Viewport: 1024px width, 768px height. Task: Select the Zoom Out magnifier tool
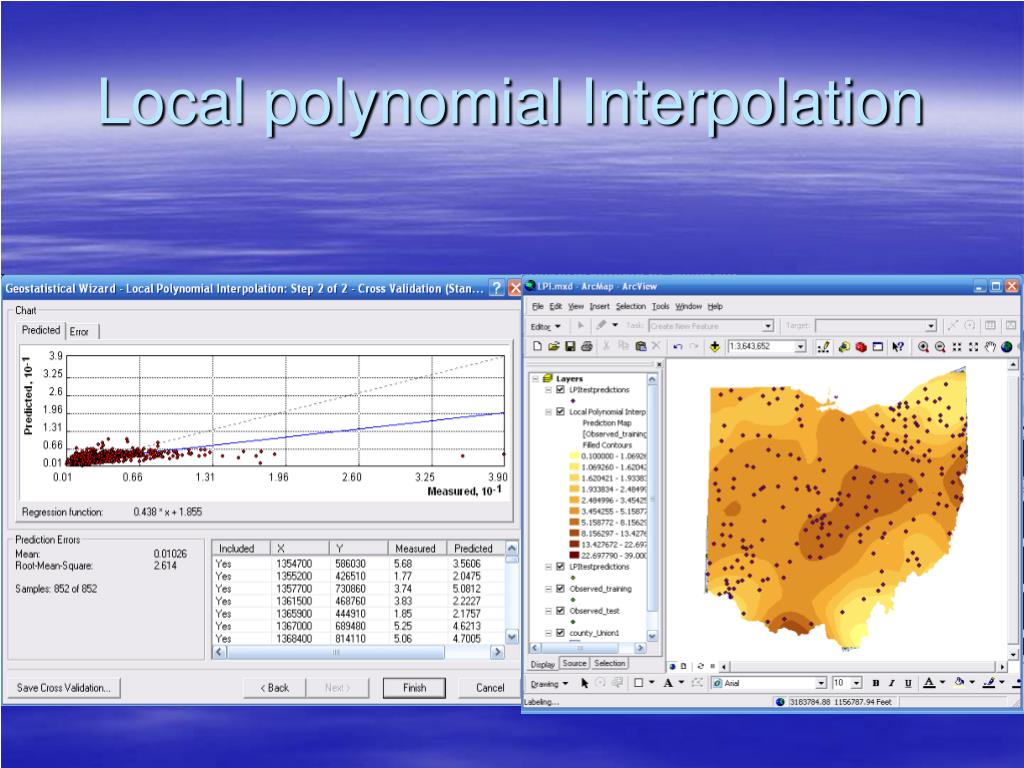click(x=940, y=347)
